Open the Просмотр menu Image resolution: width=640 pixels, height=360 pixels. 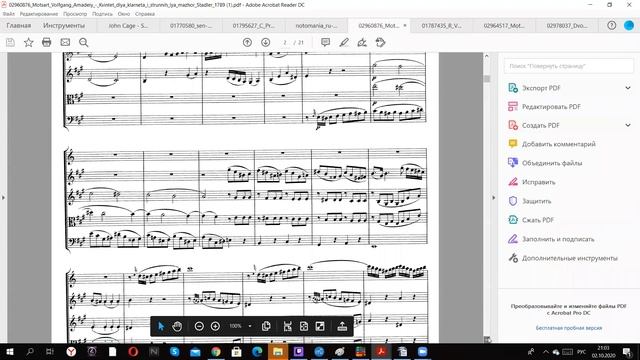tap(75, 14)
